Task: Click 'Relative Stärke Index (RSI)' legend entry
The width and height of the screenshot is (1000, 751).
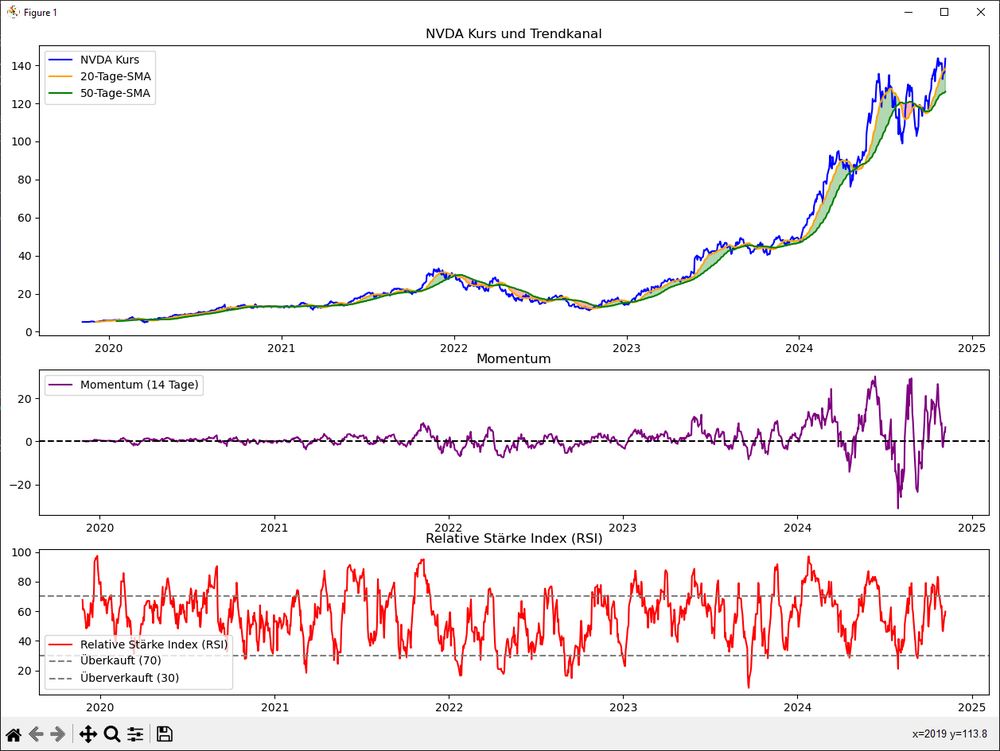Action: (154, 645)
